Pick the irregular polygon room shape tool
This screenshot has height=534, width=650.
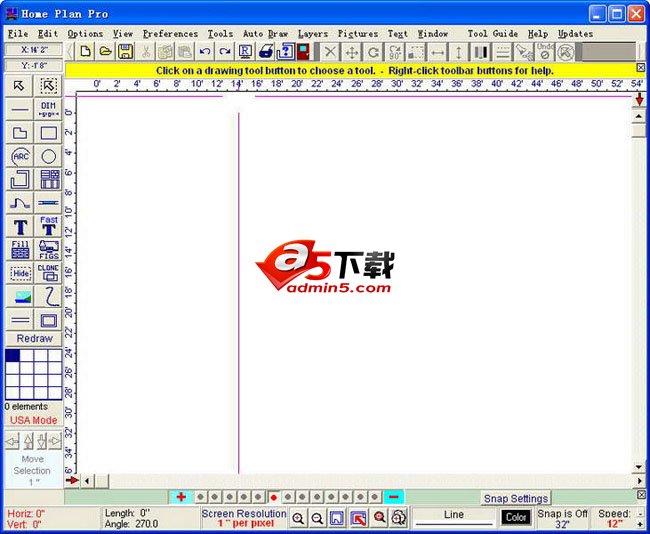click(19, 133)
